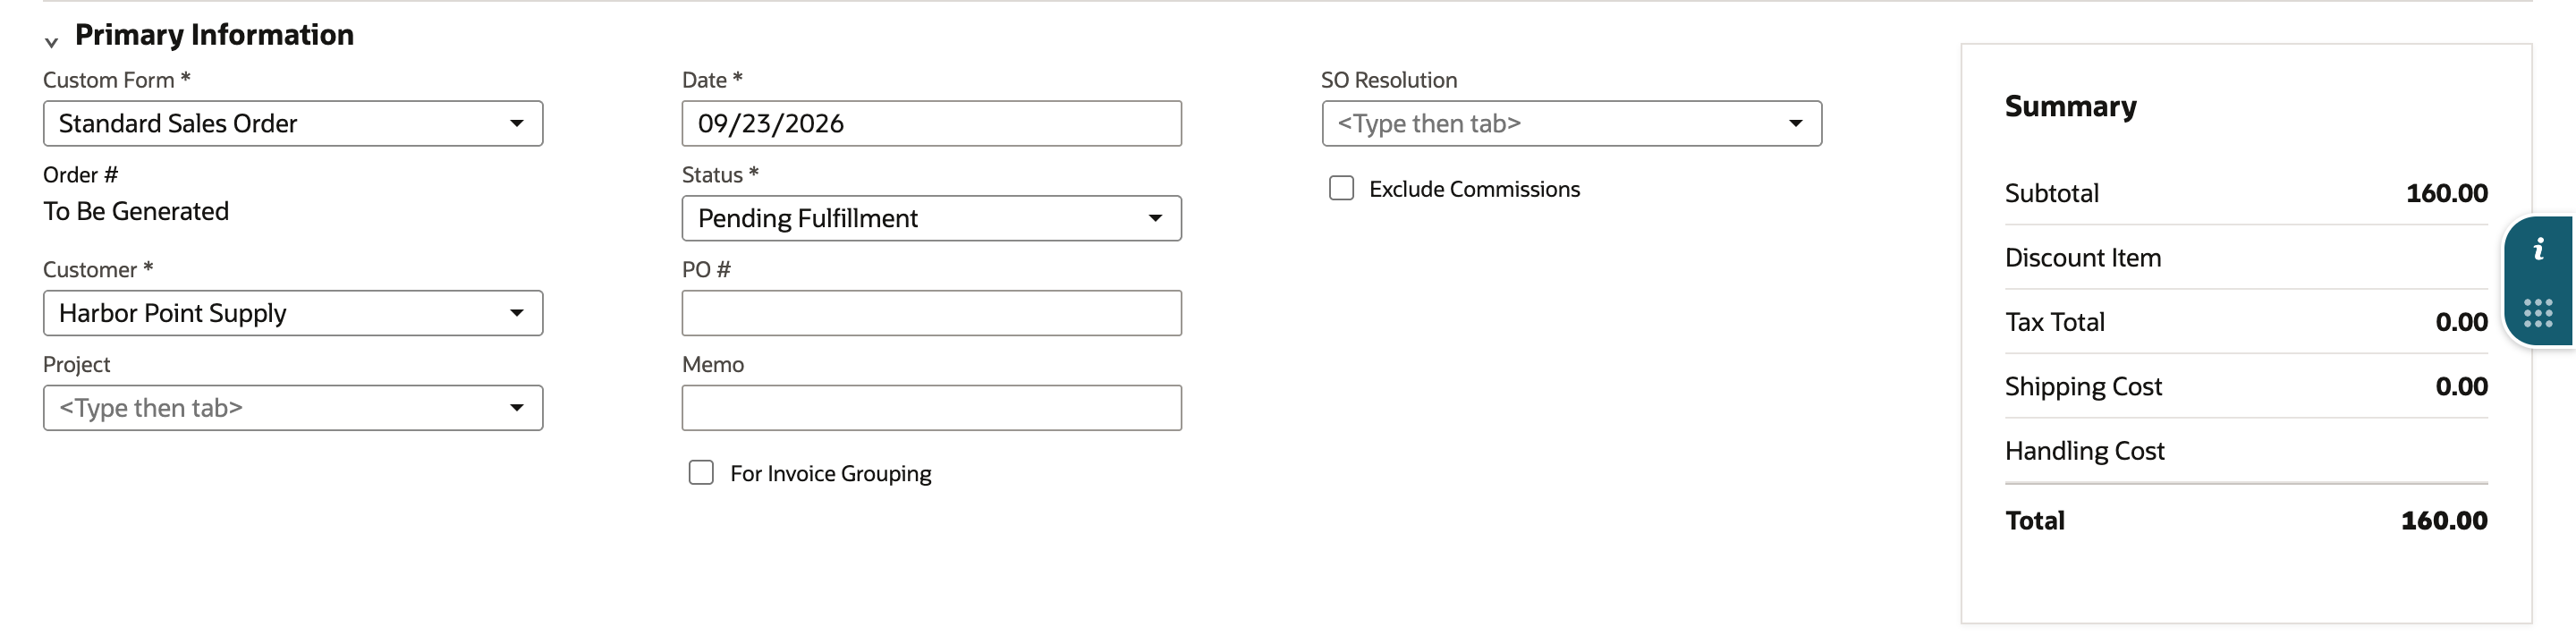Expand the Status dropdown arrow
This screenshot has width=2576, height=644.
[x=1155, y=218]
